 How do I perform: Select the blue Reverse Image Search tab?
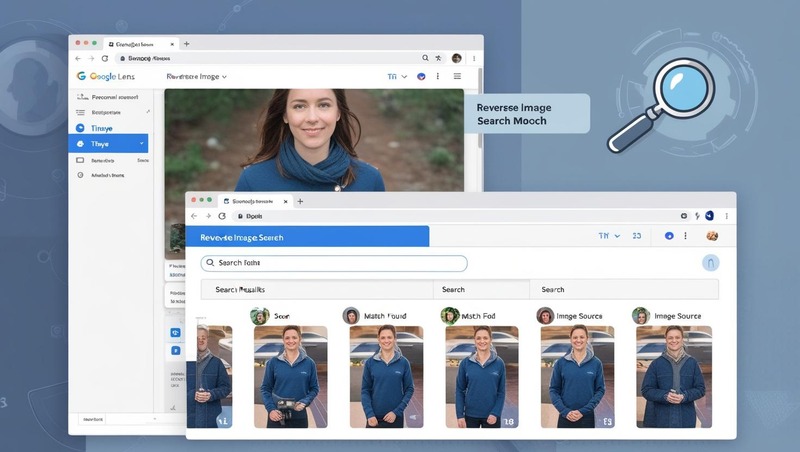point(307,237)
